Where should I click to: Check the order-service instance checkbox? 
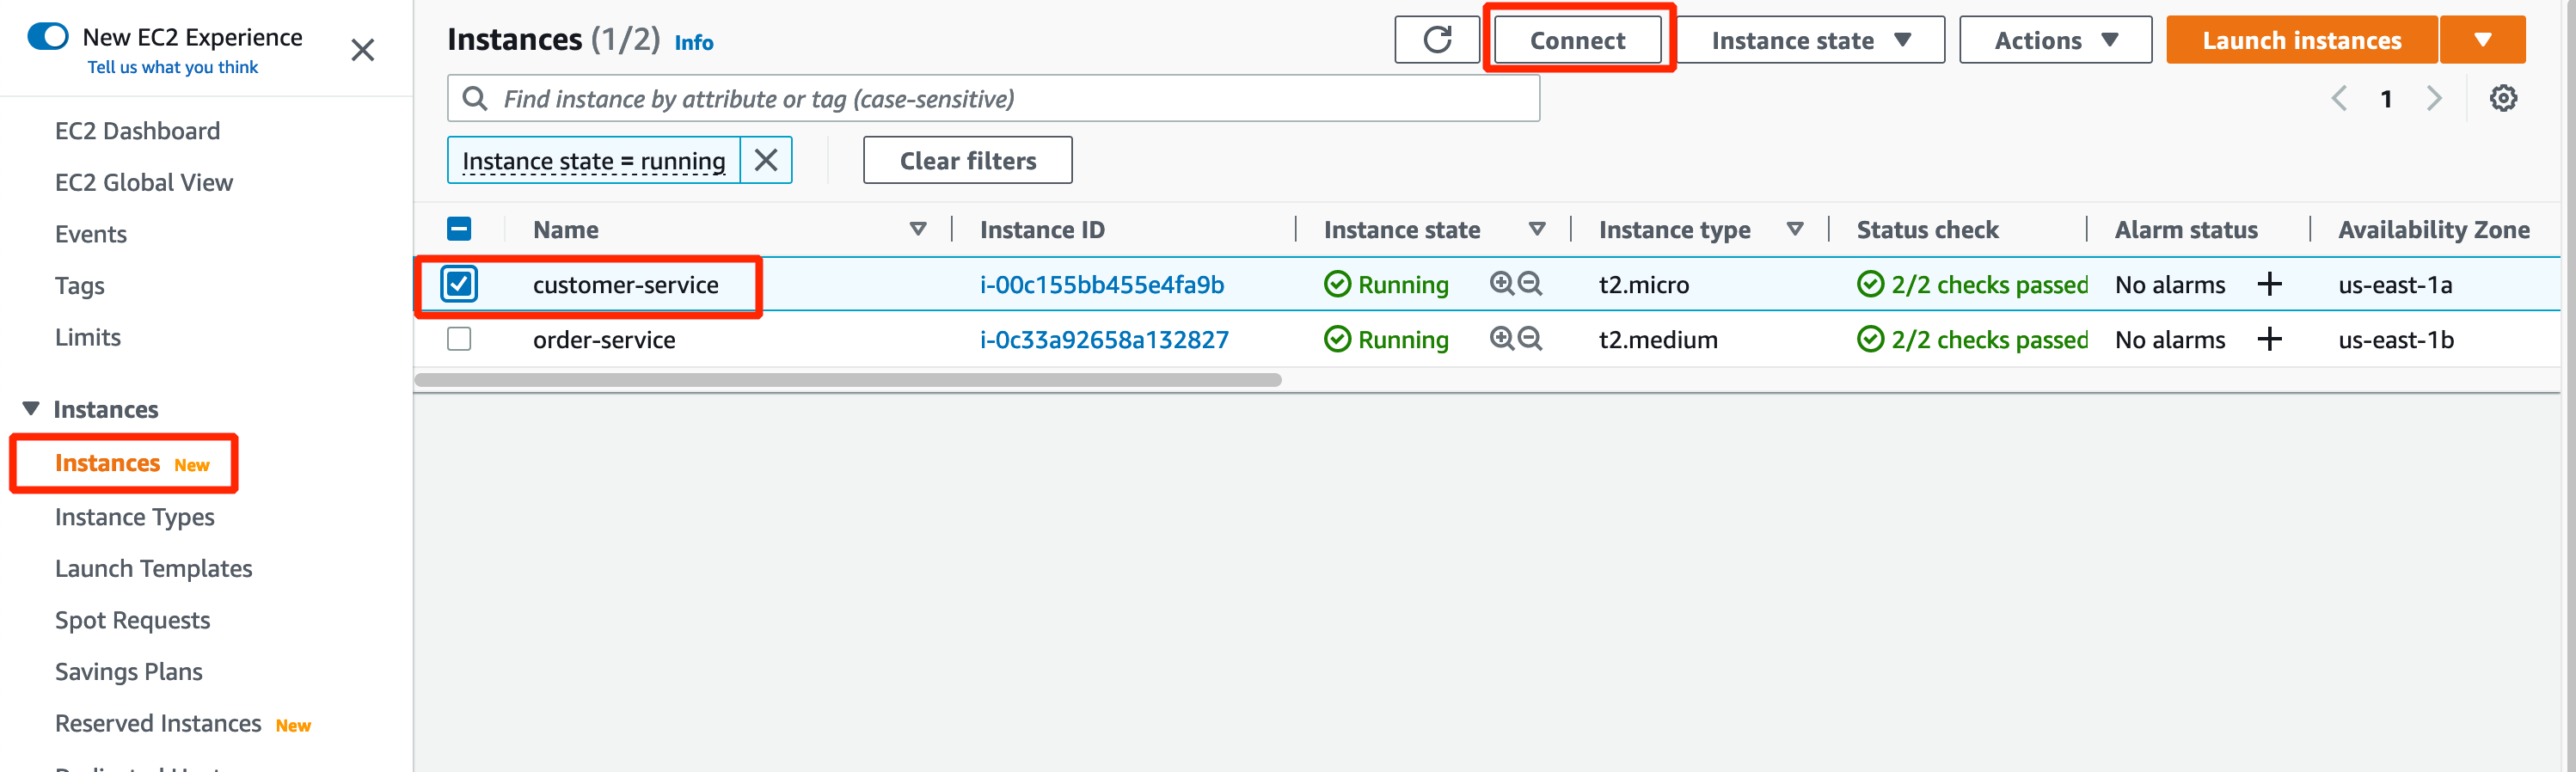click(x=459, y=339)
